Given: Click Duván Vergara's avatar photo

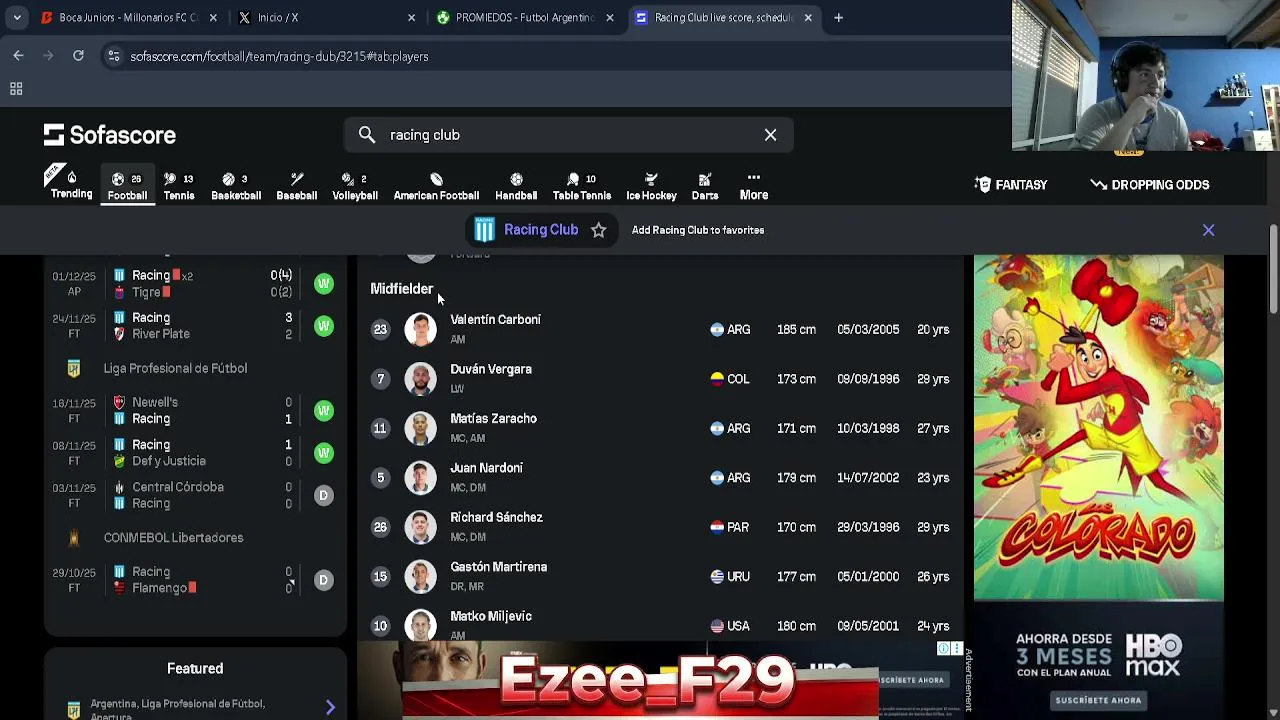Looking at the screenshot, I should pos(420,379).
